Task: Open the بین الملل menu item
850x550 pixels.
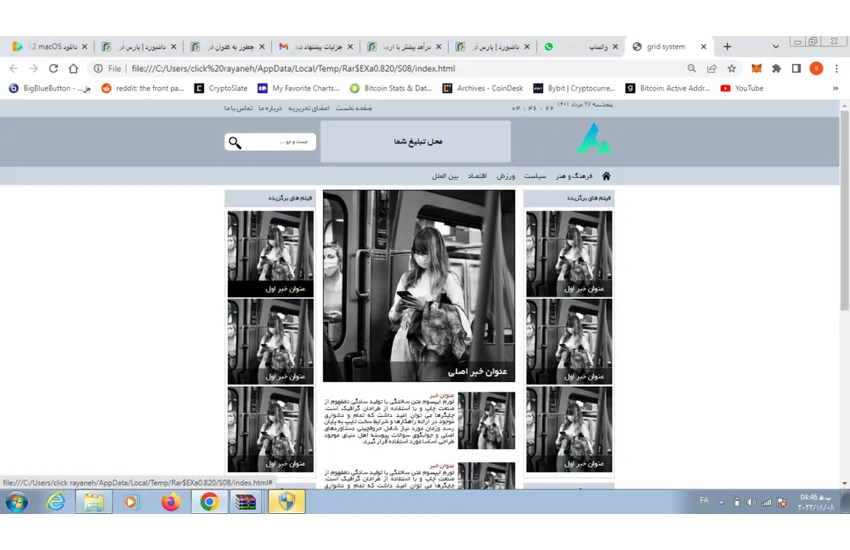Action: coord(445,176)
